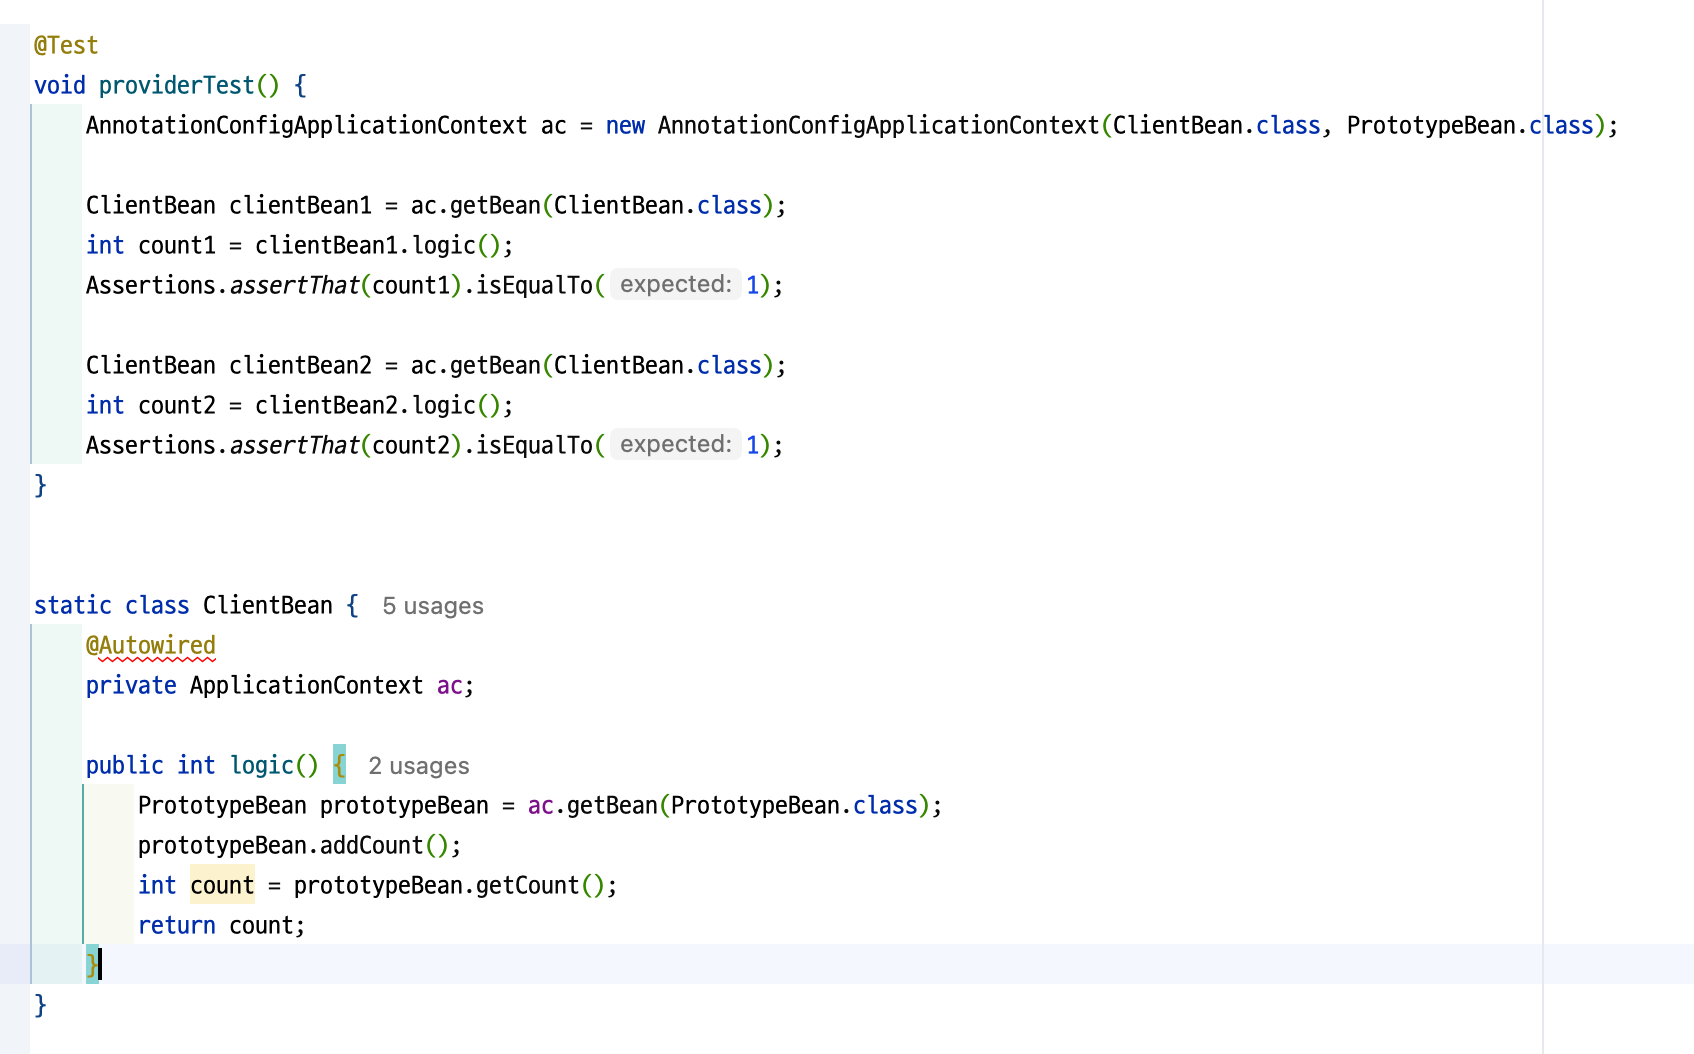This screenshot has height=1054, width=1694.
Task: Click prototypeBean variable in the getBean line
Action: (404, 806)
